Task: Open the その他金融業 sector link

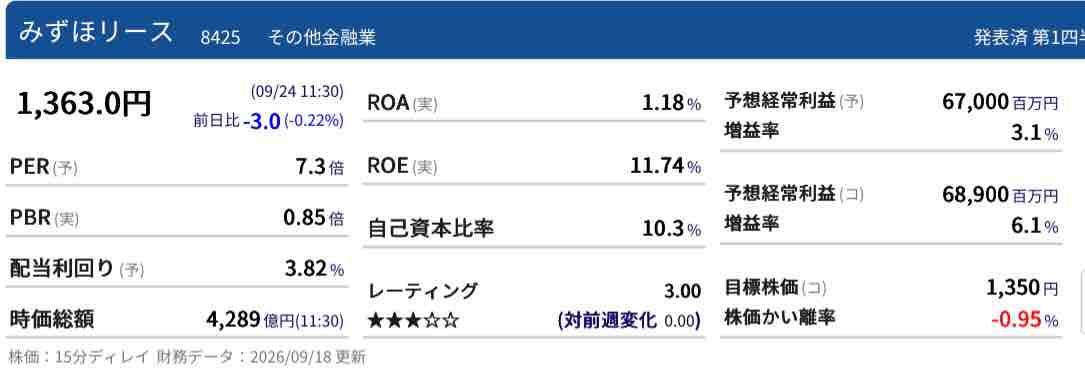Action: [x=322, y=36]
